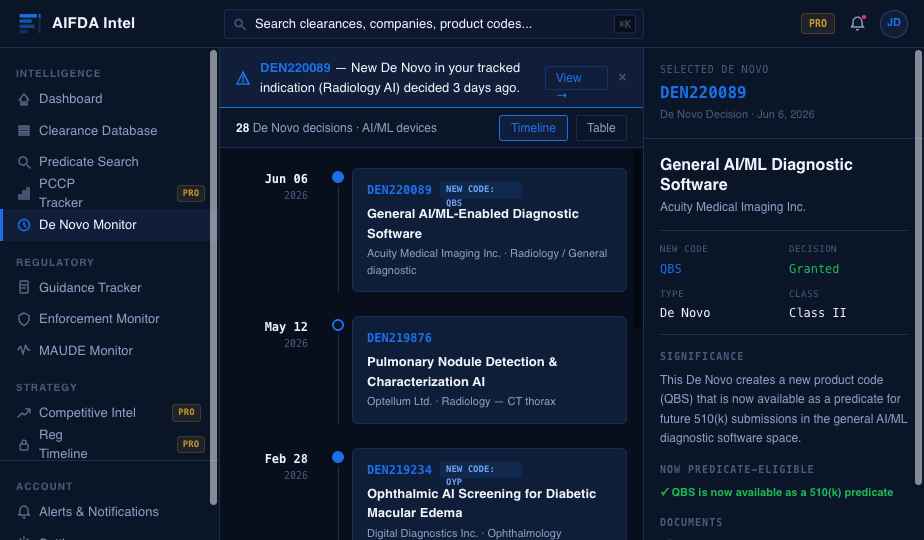Switch to Timeline view
Image resolution: width=924 pixels, height=540 pixels.
(x=533, y=128)
